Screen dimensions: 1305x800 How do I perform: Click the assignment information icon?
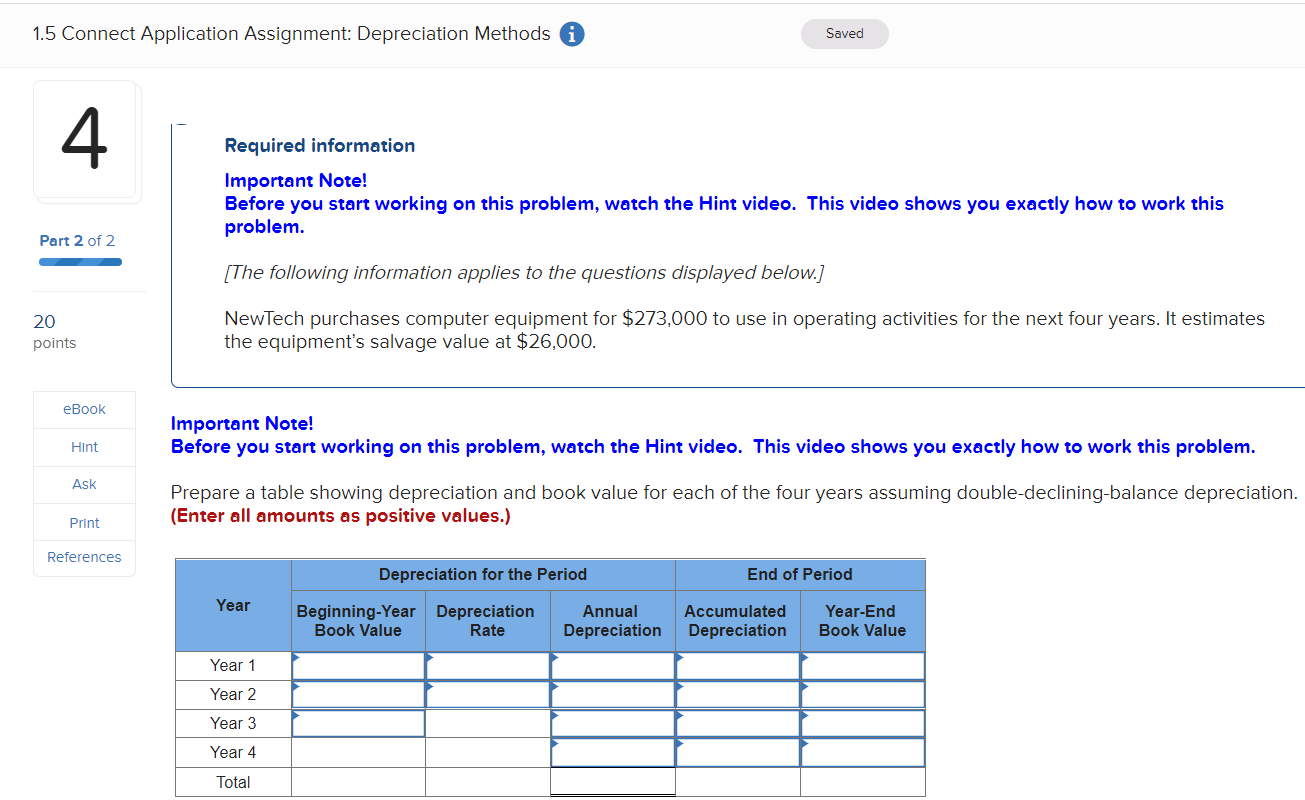coord(571,33)
